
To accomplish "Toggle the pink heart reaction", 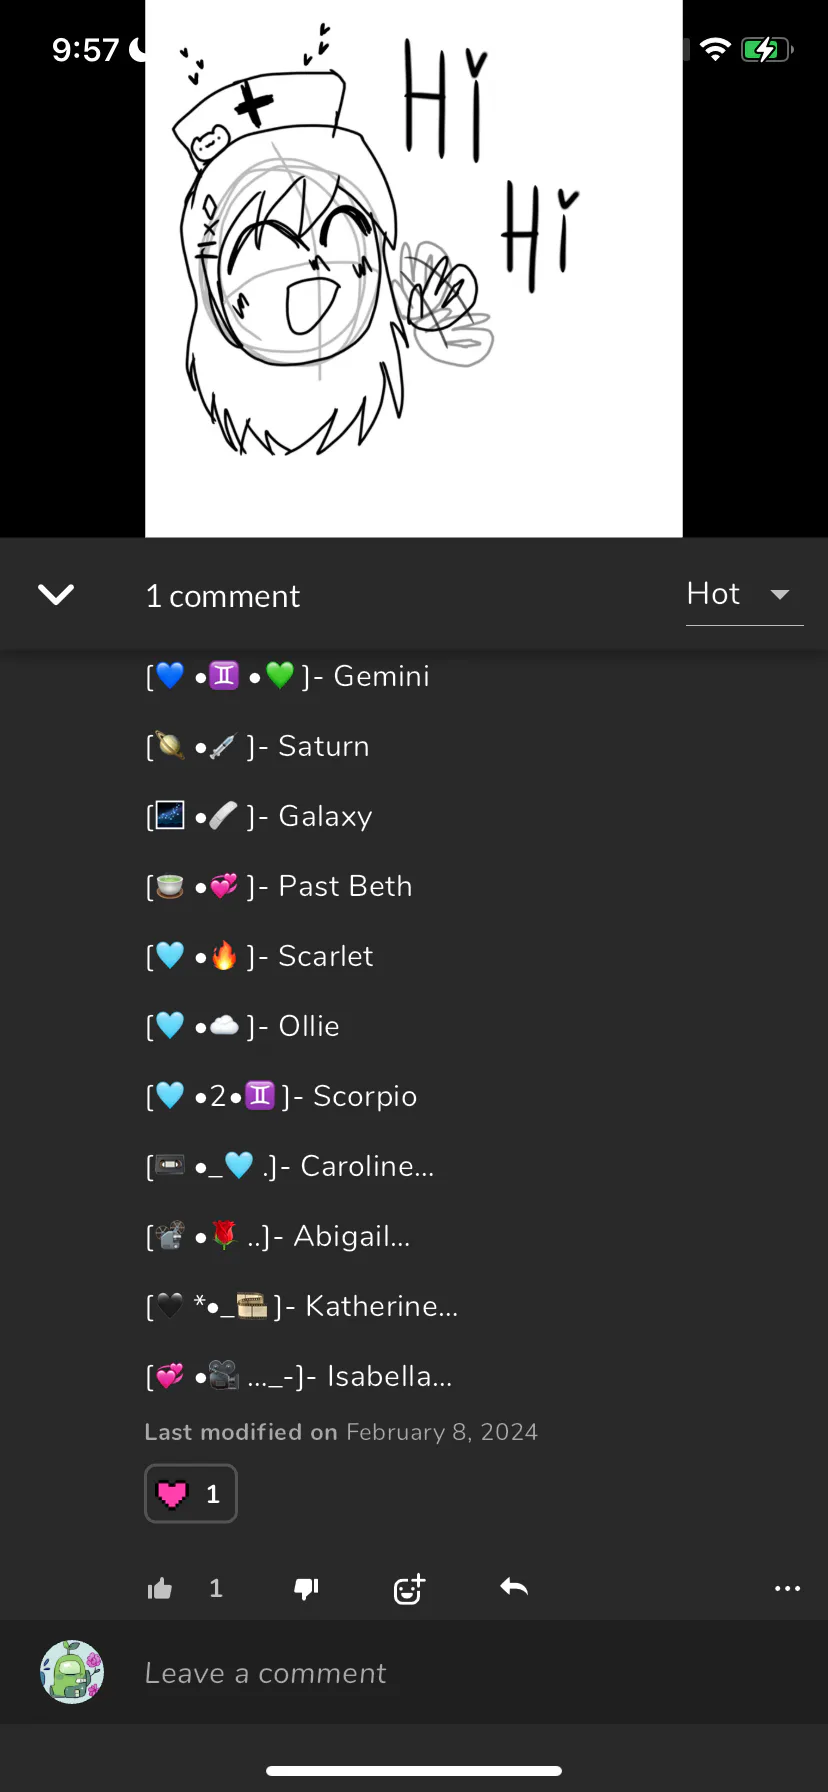I will point(191,1494).
